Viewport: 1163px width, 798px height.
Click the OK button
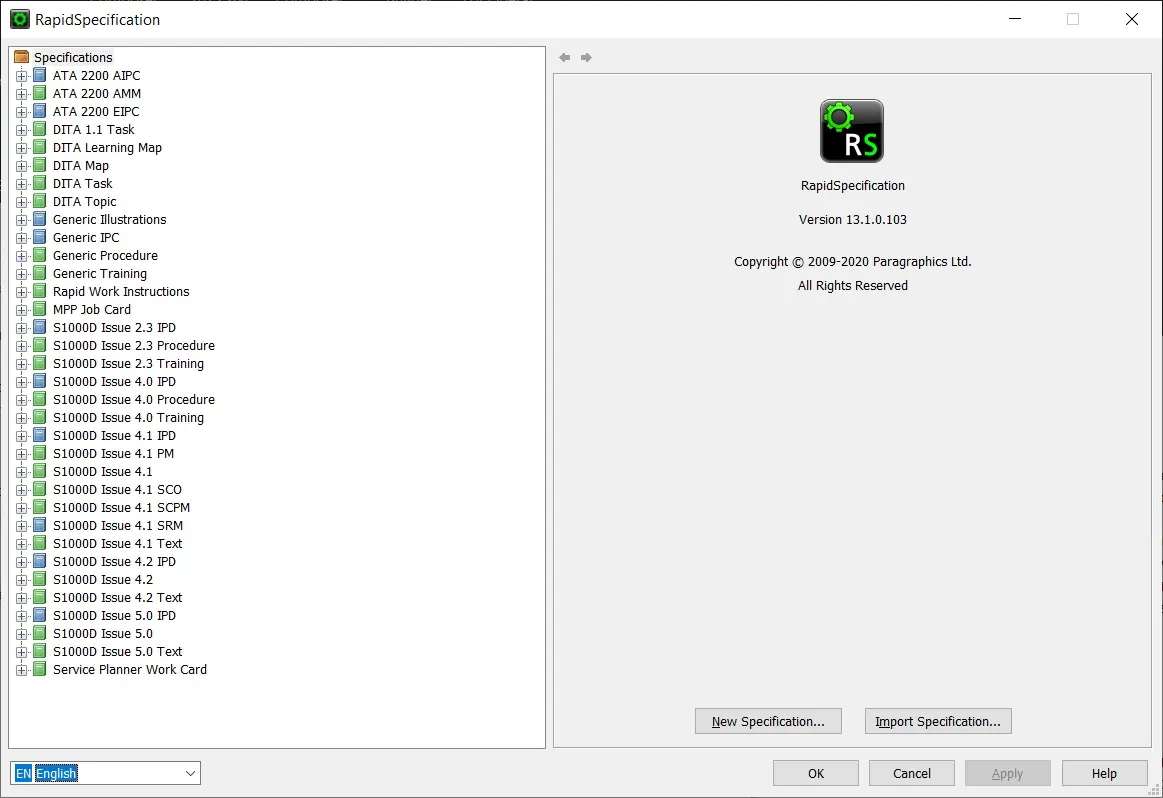[x=816, y=774]
